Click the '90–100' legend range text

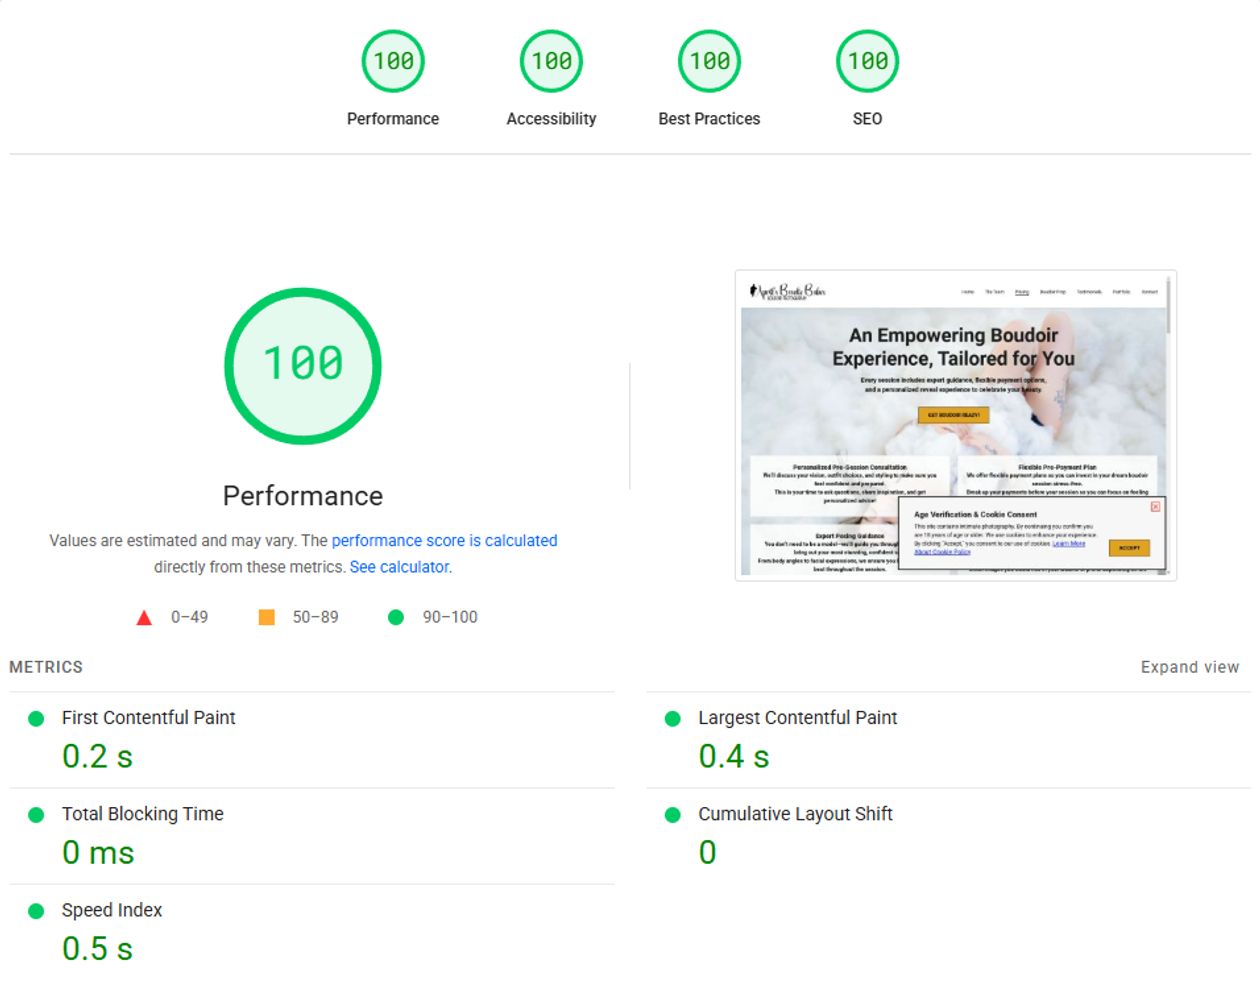point(450,617)
